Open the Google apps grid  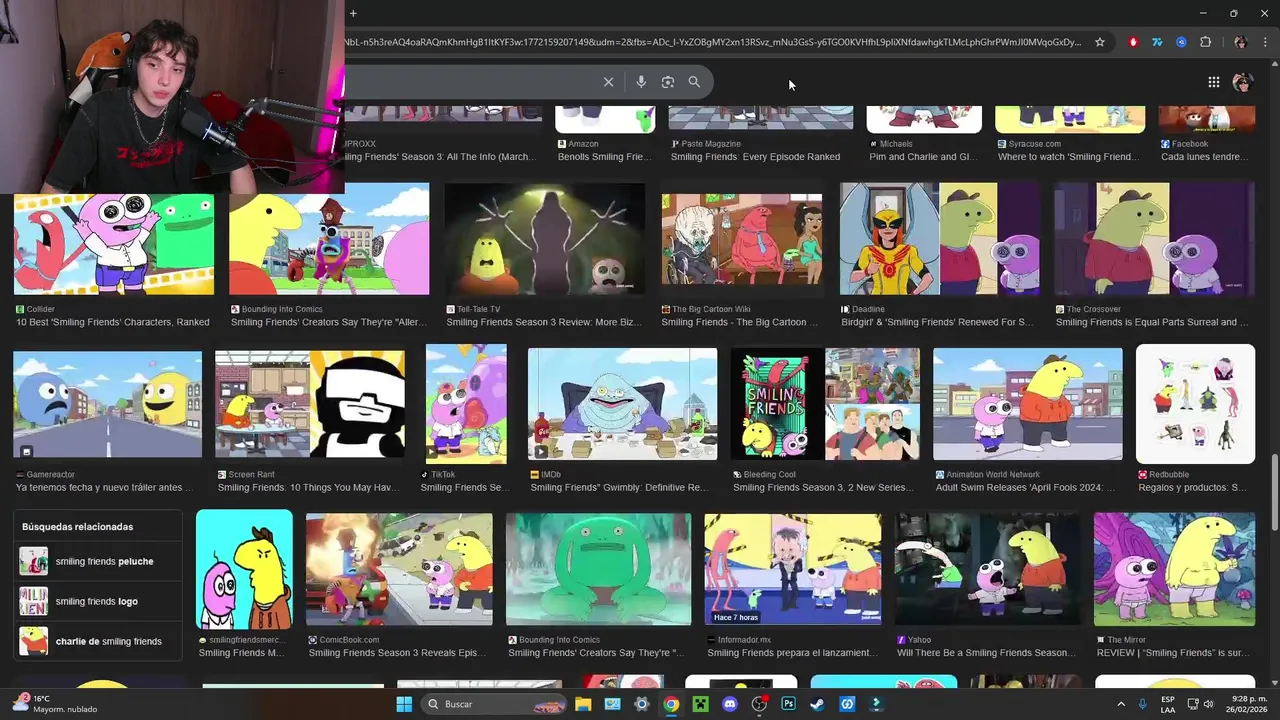(1213, 82)
